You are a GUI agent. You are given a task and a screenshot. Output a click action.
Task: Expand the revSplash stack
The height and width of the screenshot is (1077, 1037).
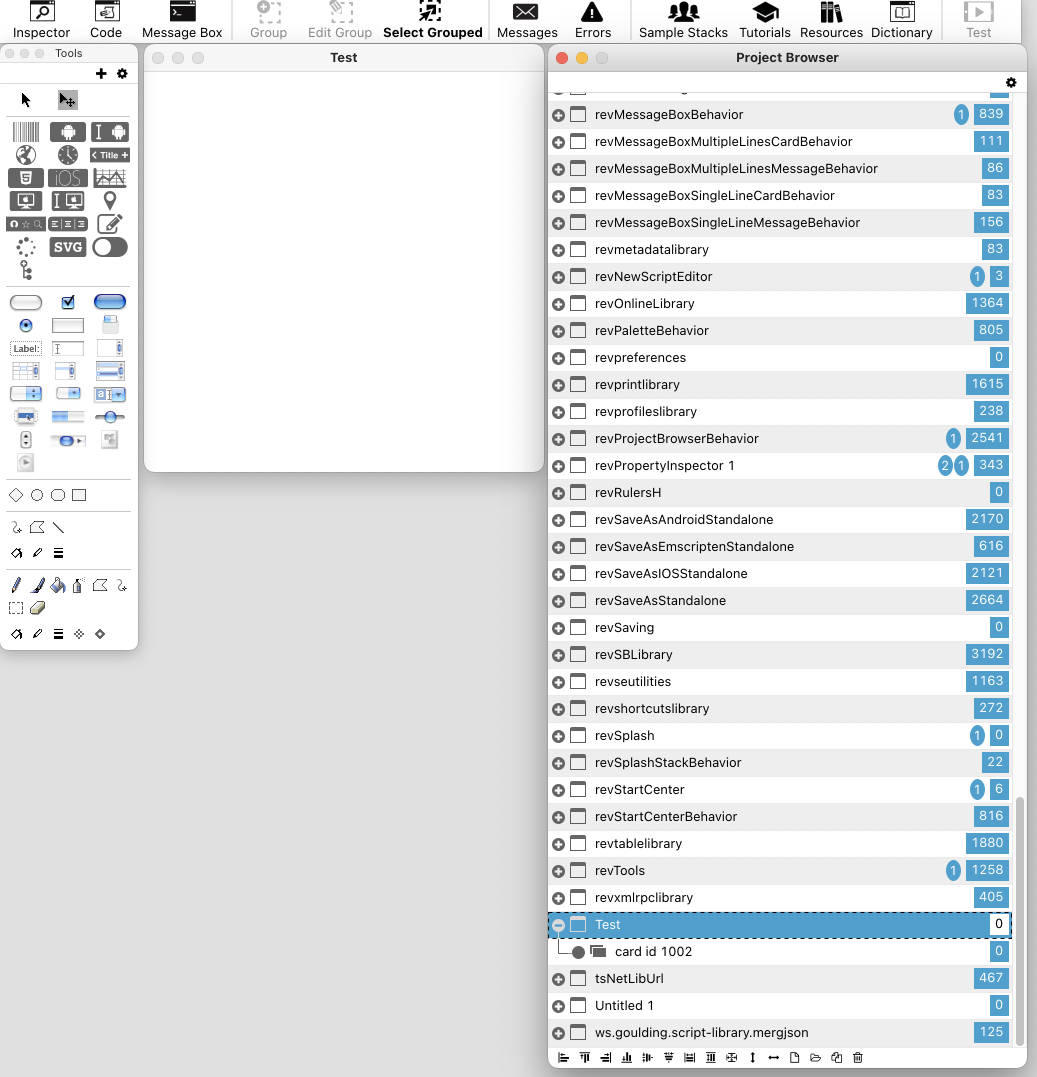tap(558, 736)
